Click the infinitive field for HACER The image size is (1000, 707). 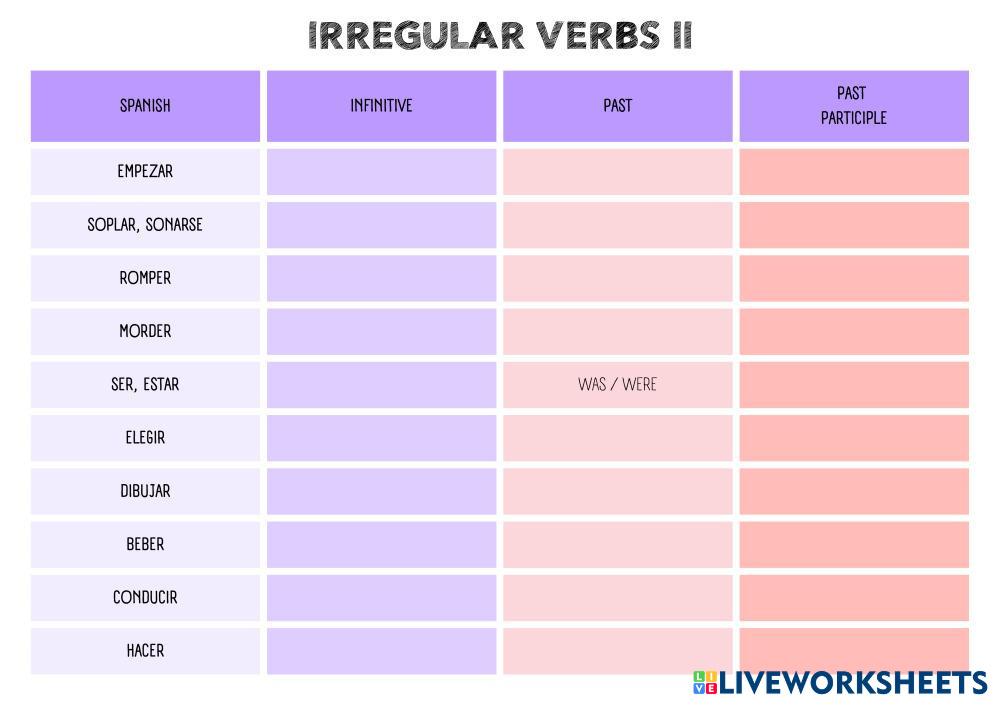(x=381, y=650)
